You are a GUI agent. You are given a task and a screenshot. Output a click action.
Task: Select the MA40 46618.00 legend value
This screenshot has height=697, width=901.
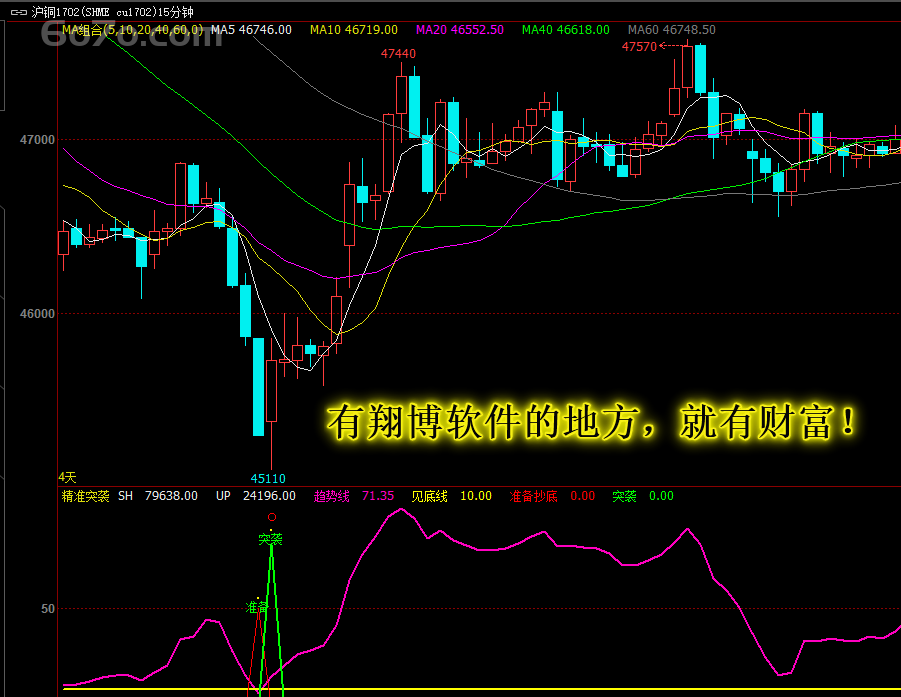pos(566,30)
